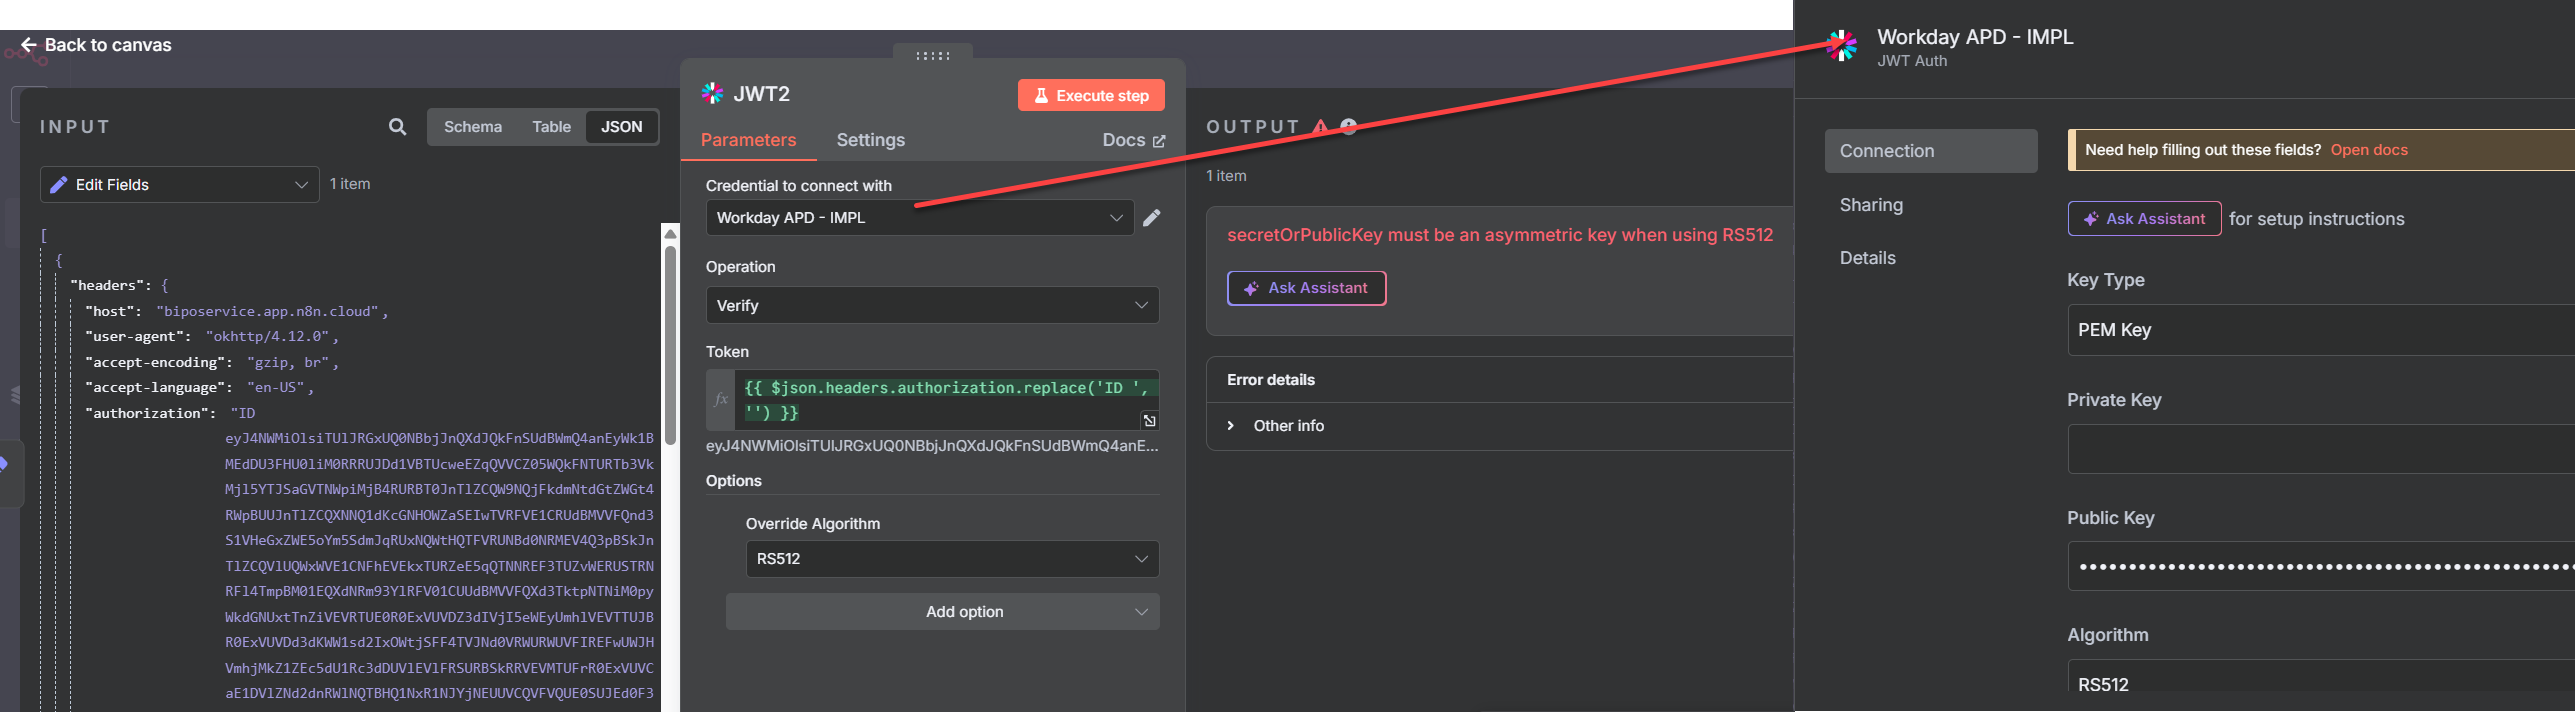
Task: Edit the Workday APD - IMPL credential (pencil)
Action: (1152, 218)
